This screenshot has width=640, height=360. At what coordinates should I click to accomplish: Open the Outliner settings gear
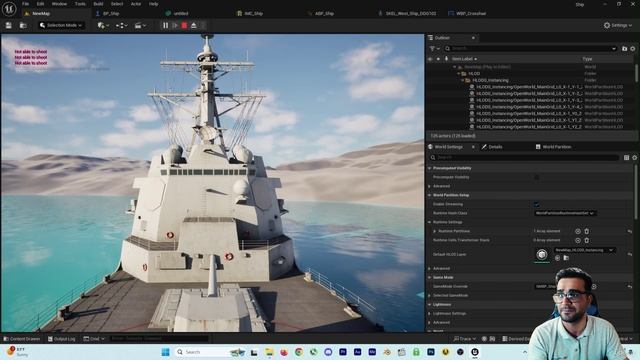point(633,49)
